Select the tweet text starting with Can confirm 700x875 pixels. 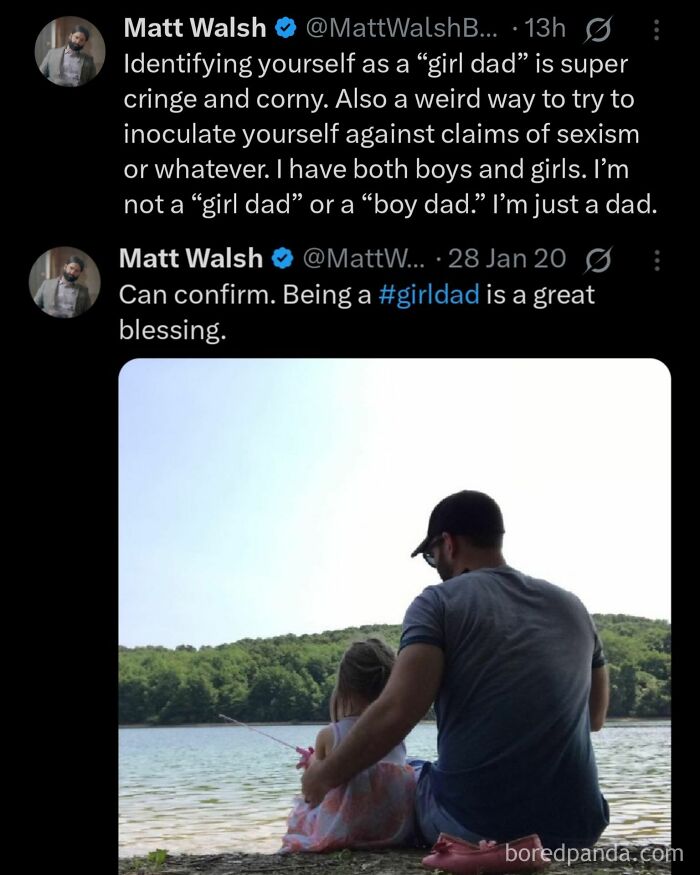(250, 295)
